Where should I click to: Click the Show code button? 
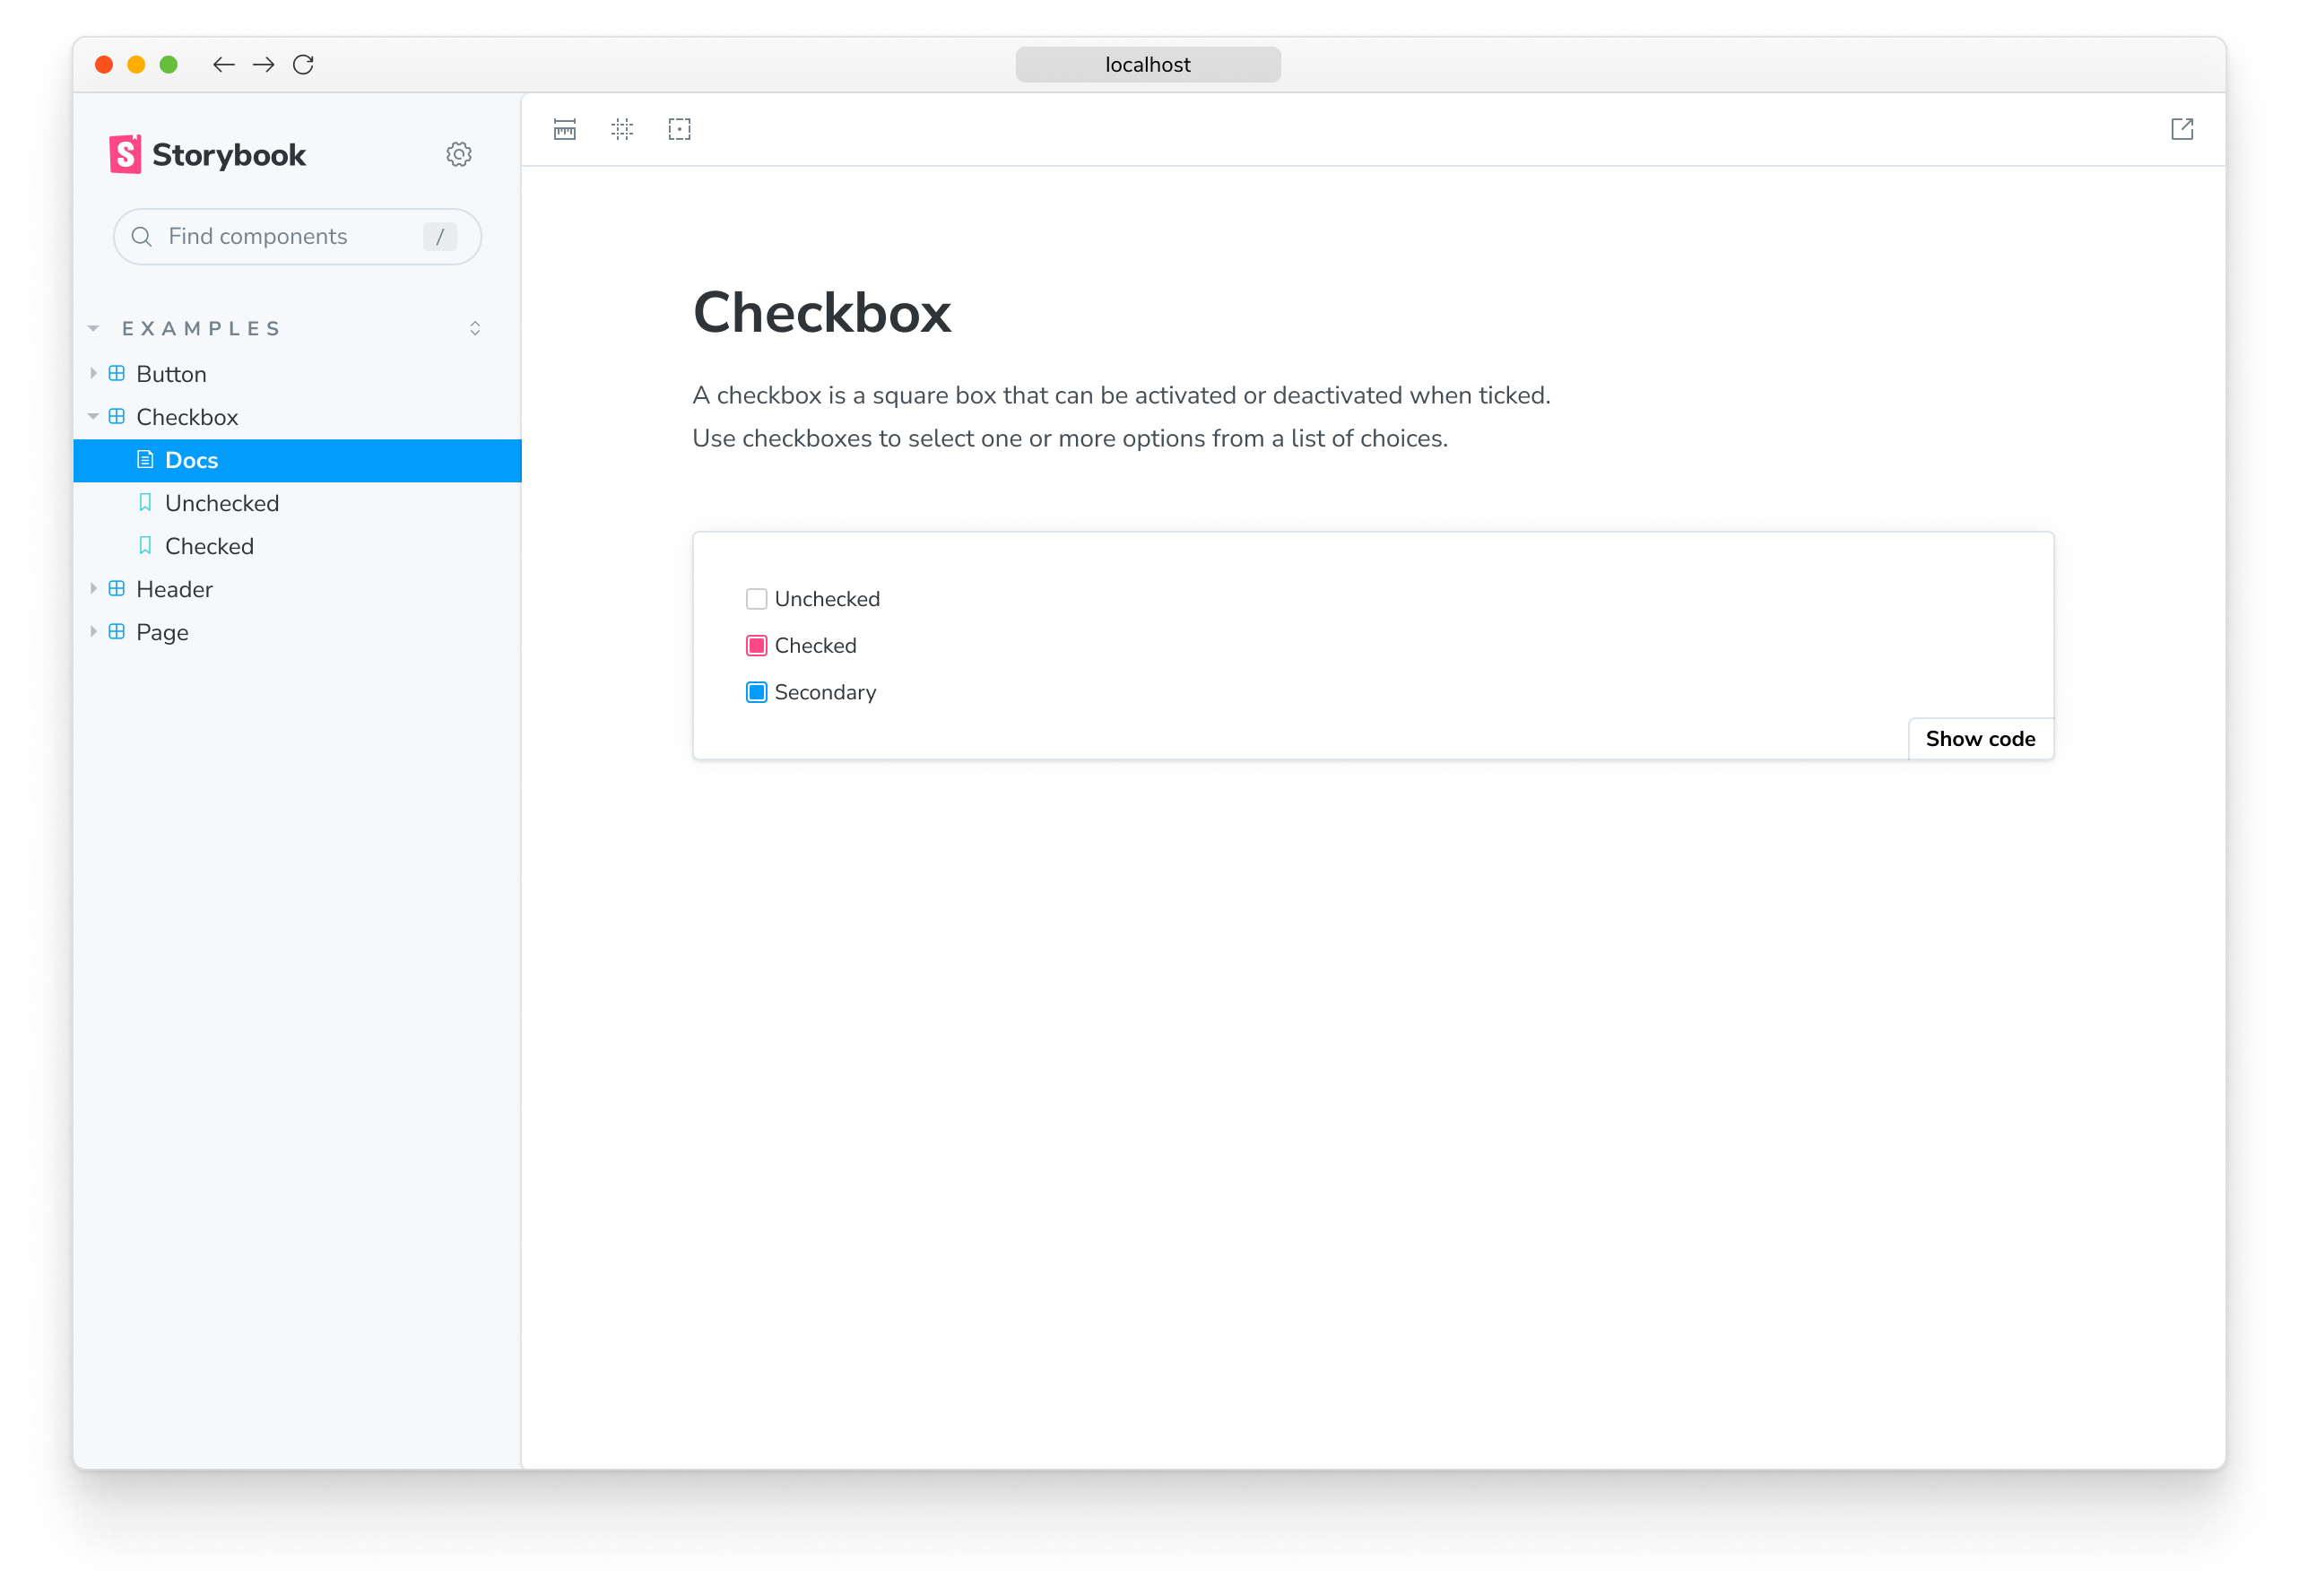1978,739
